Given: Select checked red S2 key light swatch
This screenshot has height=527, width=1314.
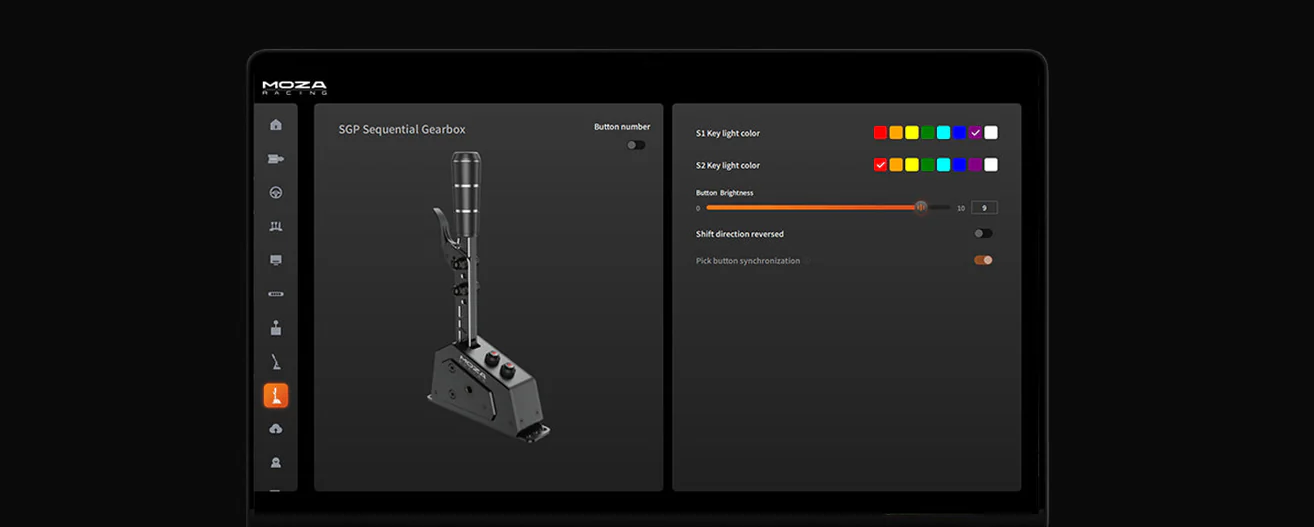Looking at the screenshot, I should tap(881, 165).
